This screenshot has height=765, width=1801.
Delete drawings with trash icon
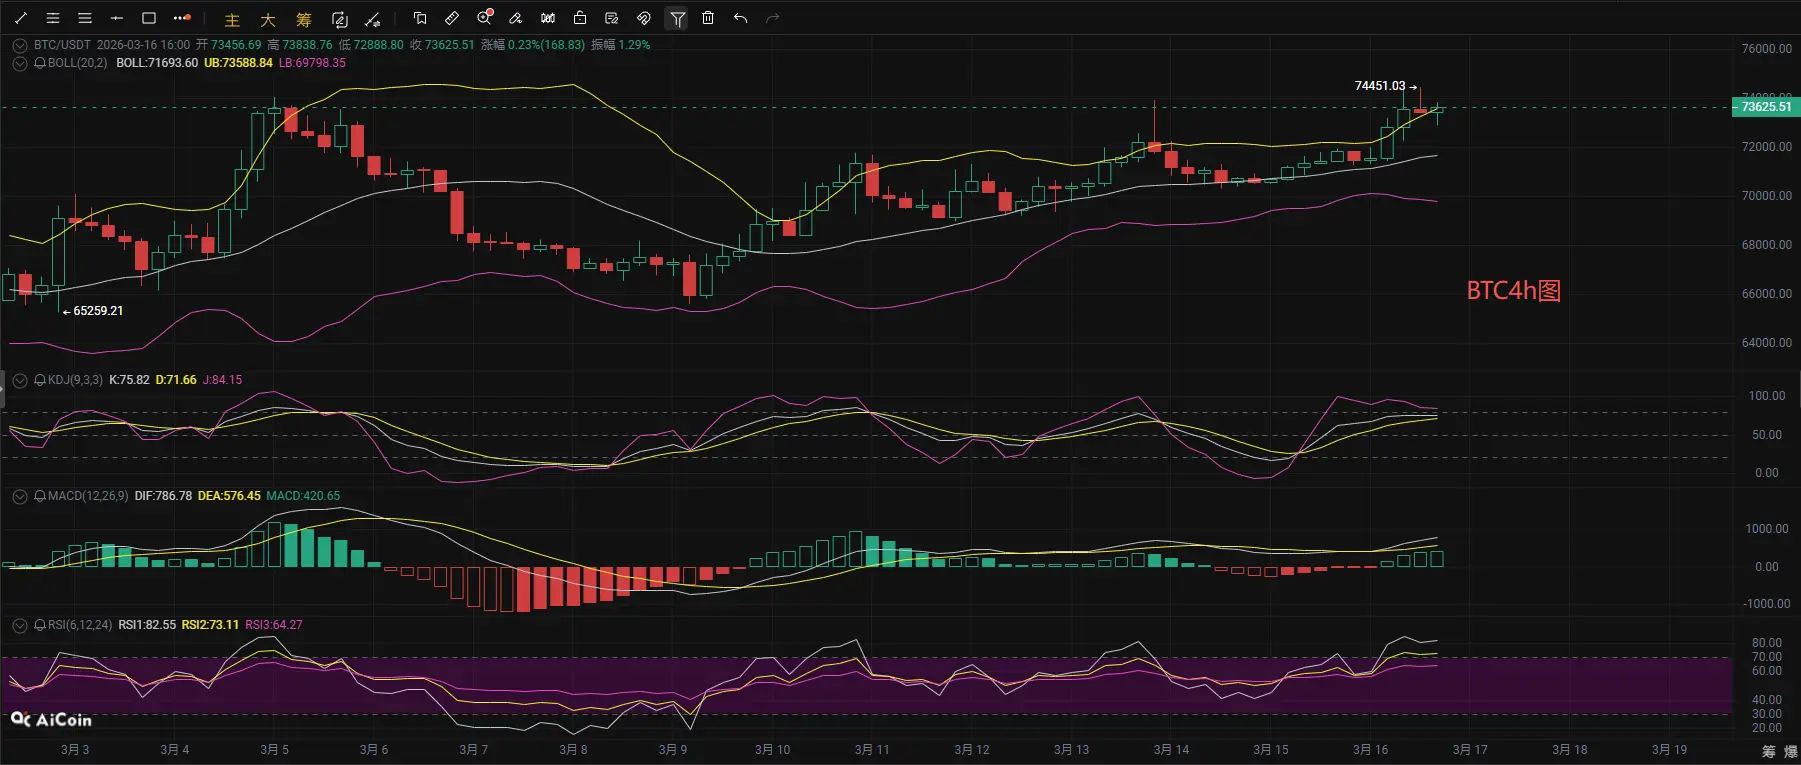(708, 18)
